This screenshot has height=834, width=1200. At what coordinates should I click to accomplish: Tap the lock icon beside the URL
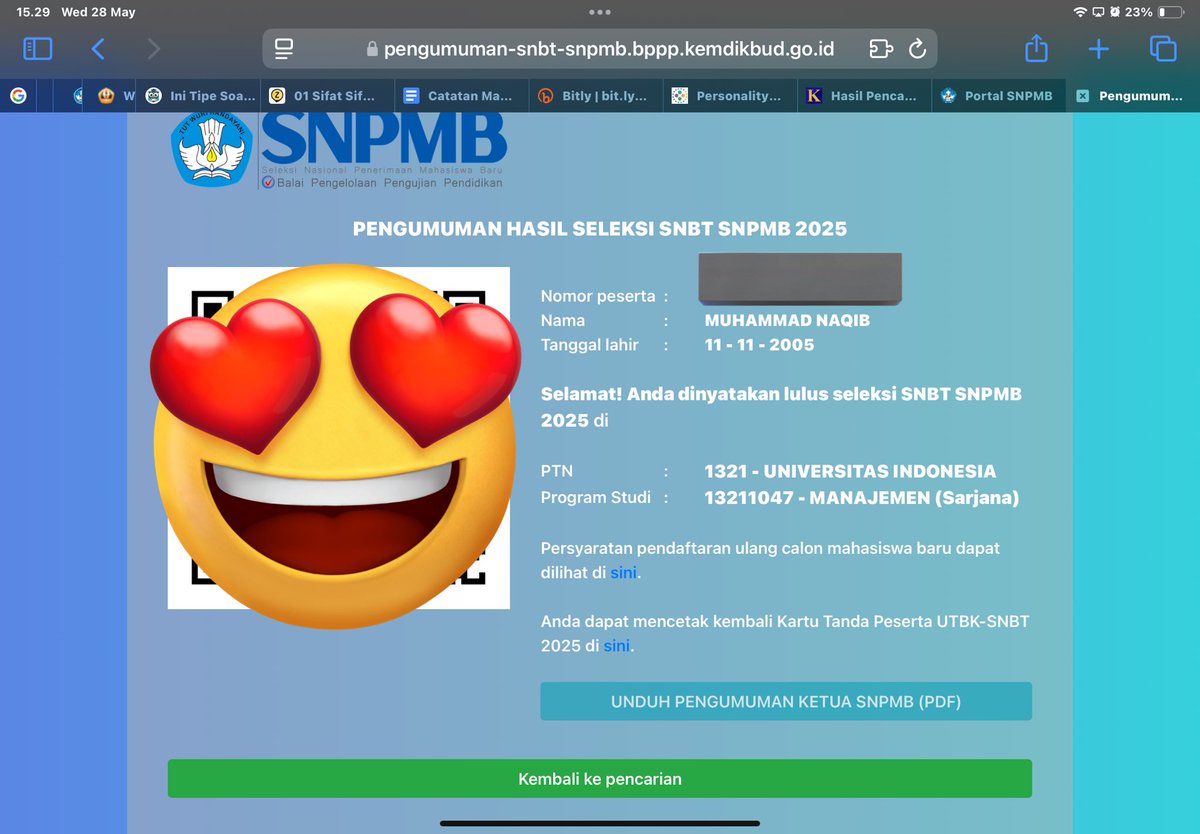point(373,49)
